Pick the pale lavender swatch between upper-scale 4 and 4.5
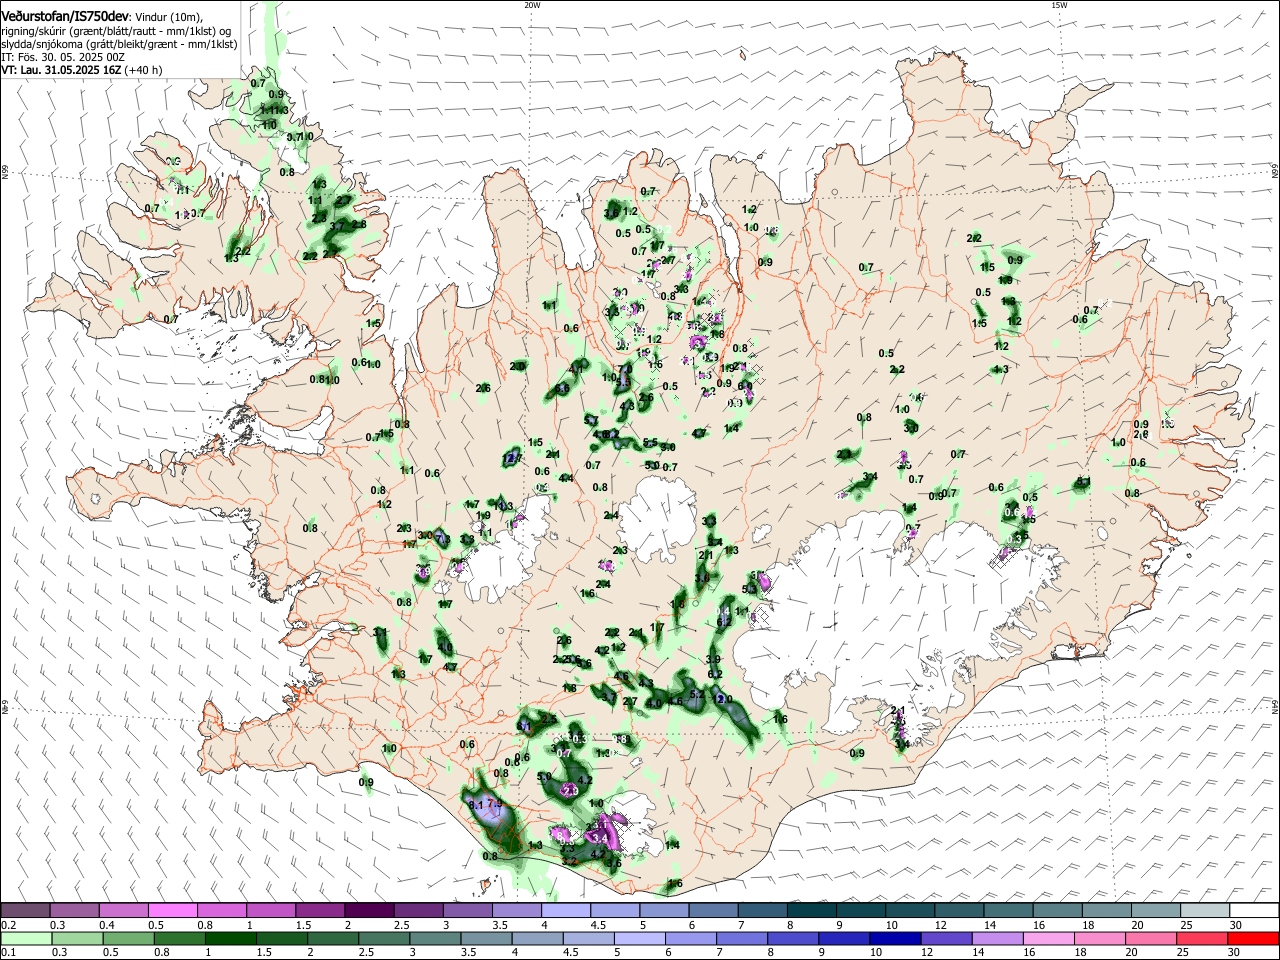Image resolution: width=1280 pixels, height=960 pixels. tap(564, 911)
